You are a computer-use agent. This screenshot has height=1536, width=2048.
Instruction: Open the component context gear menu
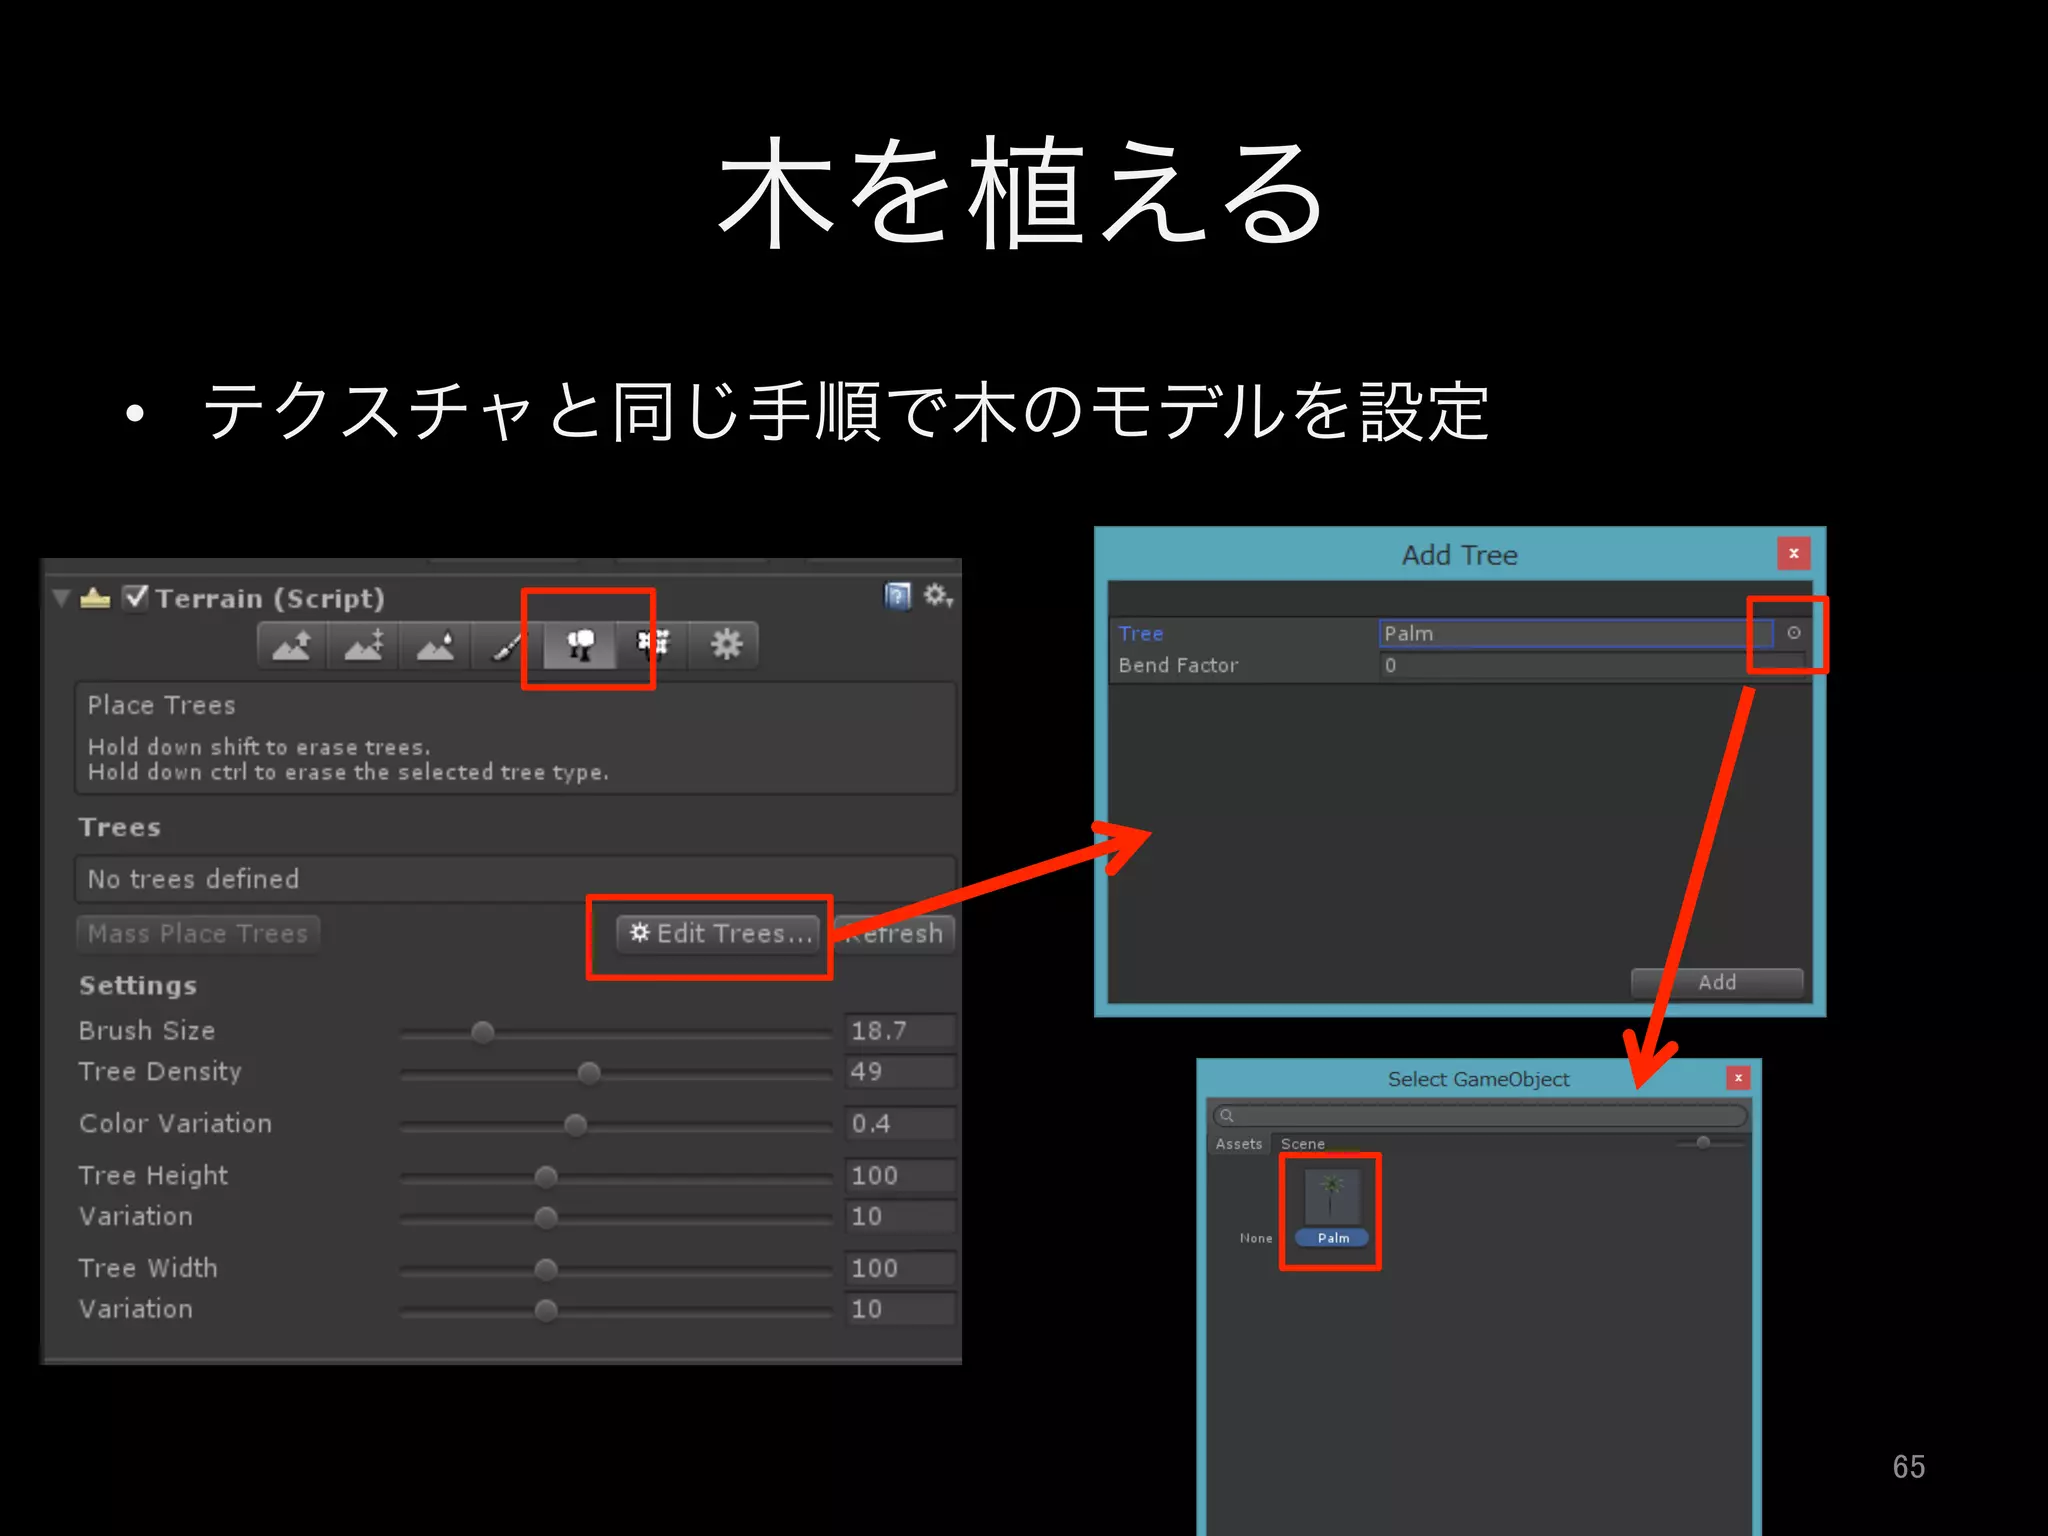coord(937,597)
